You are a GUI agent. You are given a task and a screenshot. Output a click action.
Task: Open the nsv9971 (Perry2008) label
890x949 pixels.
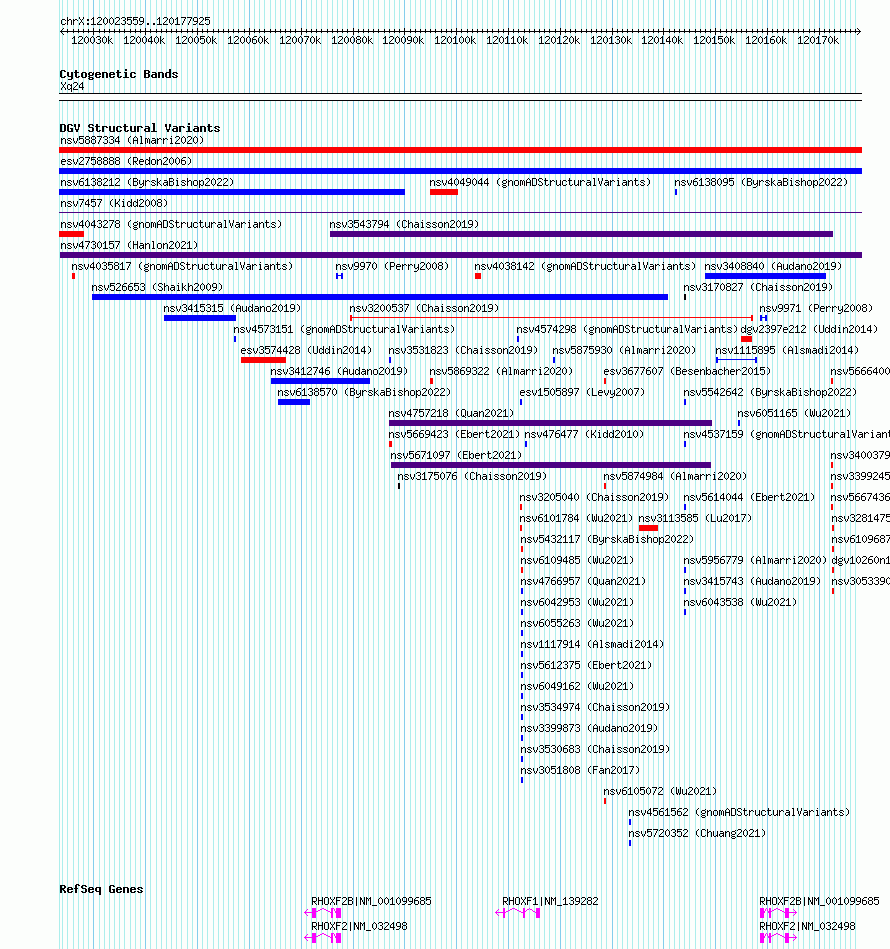coord(816,308)
